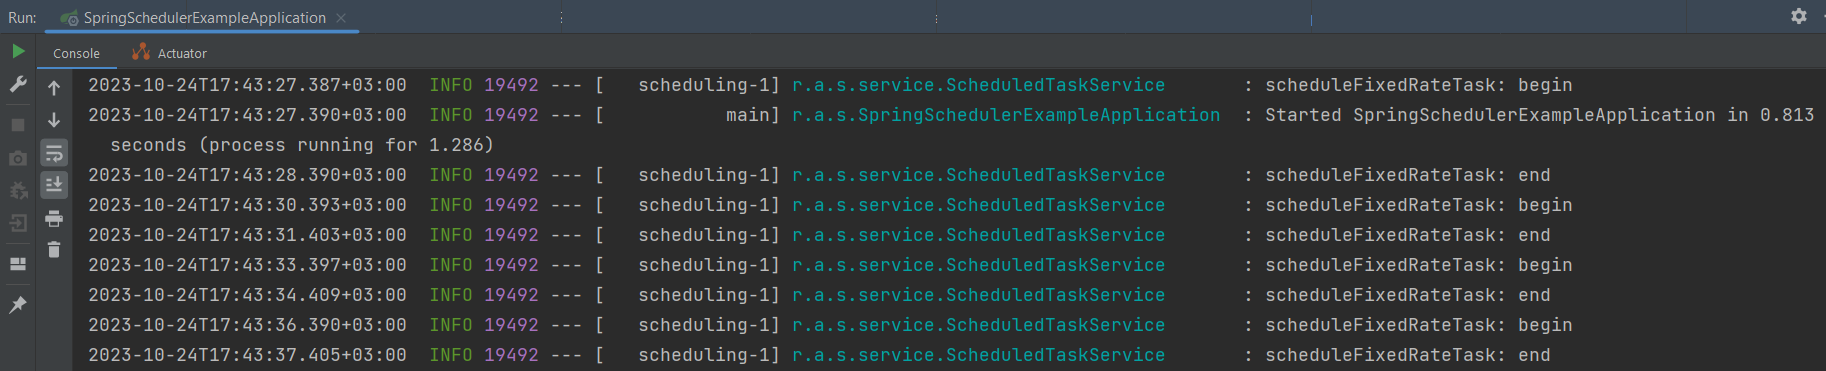Screen dimensions: 1826x371
Task: Click ScheduledTaskService logger on the 17:43:27.387 row
Action: click(979, 85)
